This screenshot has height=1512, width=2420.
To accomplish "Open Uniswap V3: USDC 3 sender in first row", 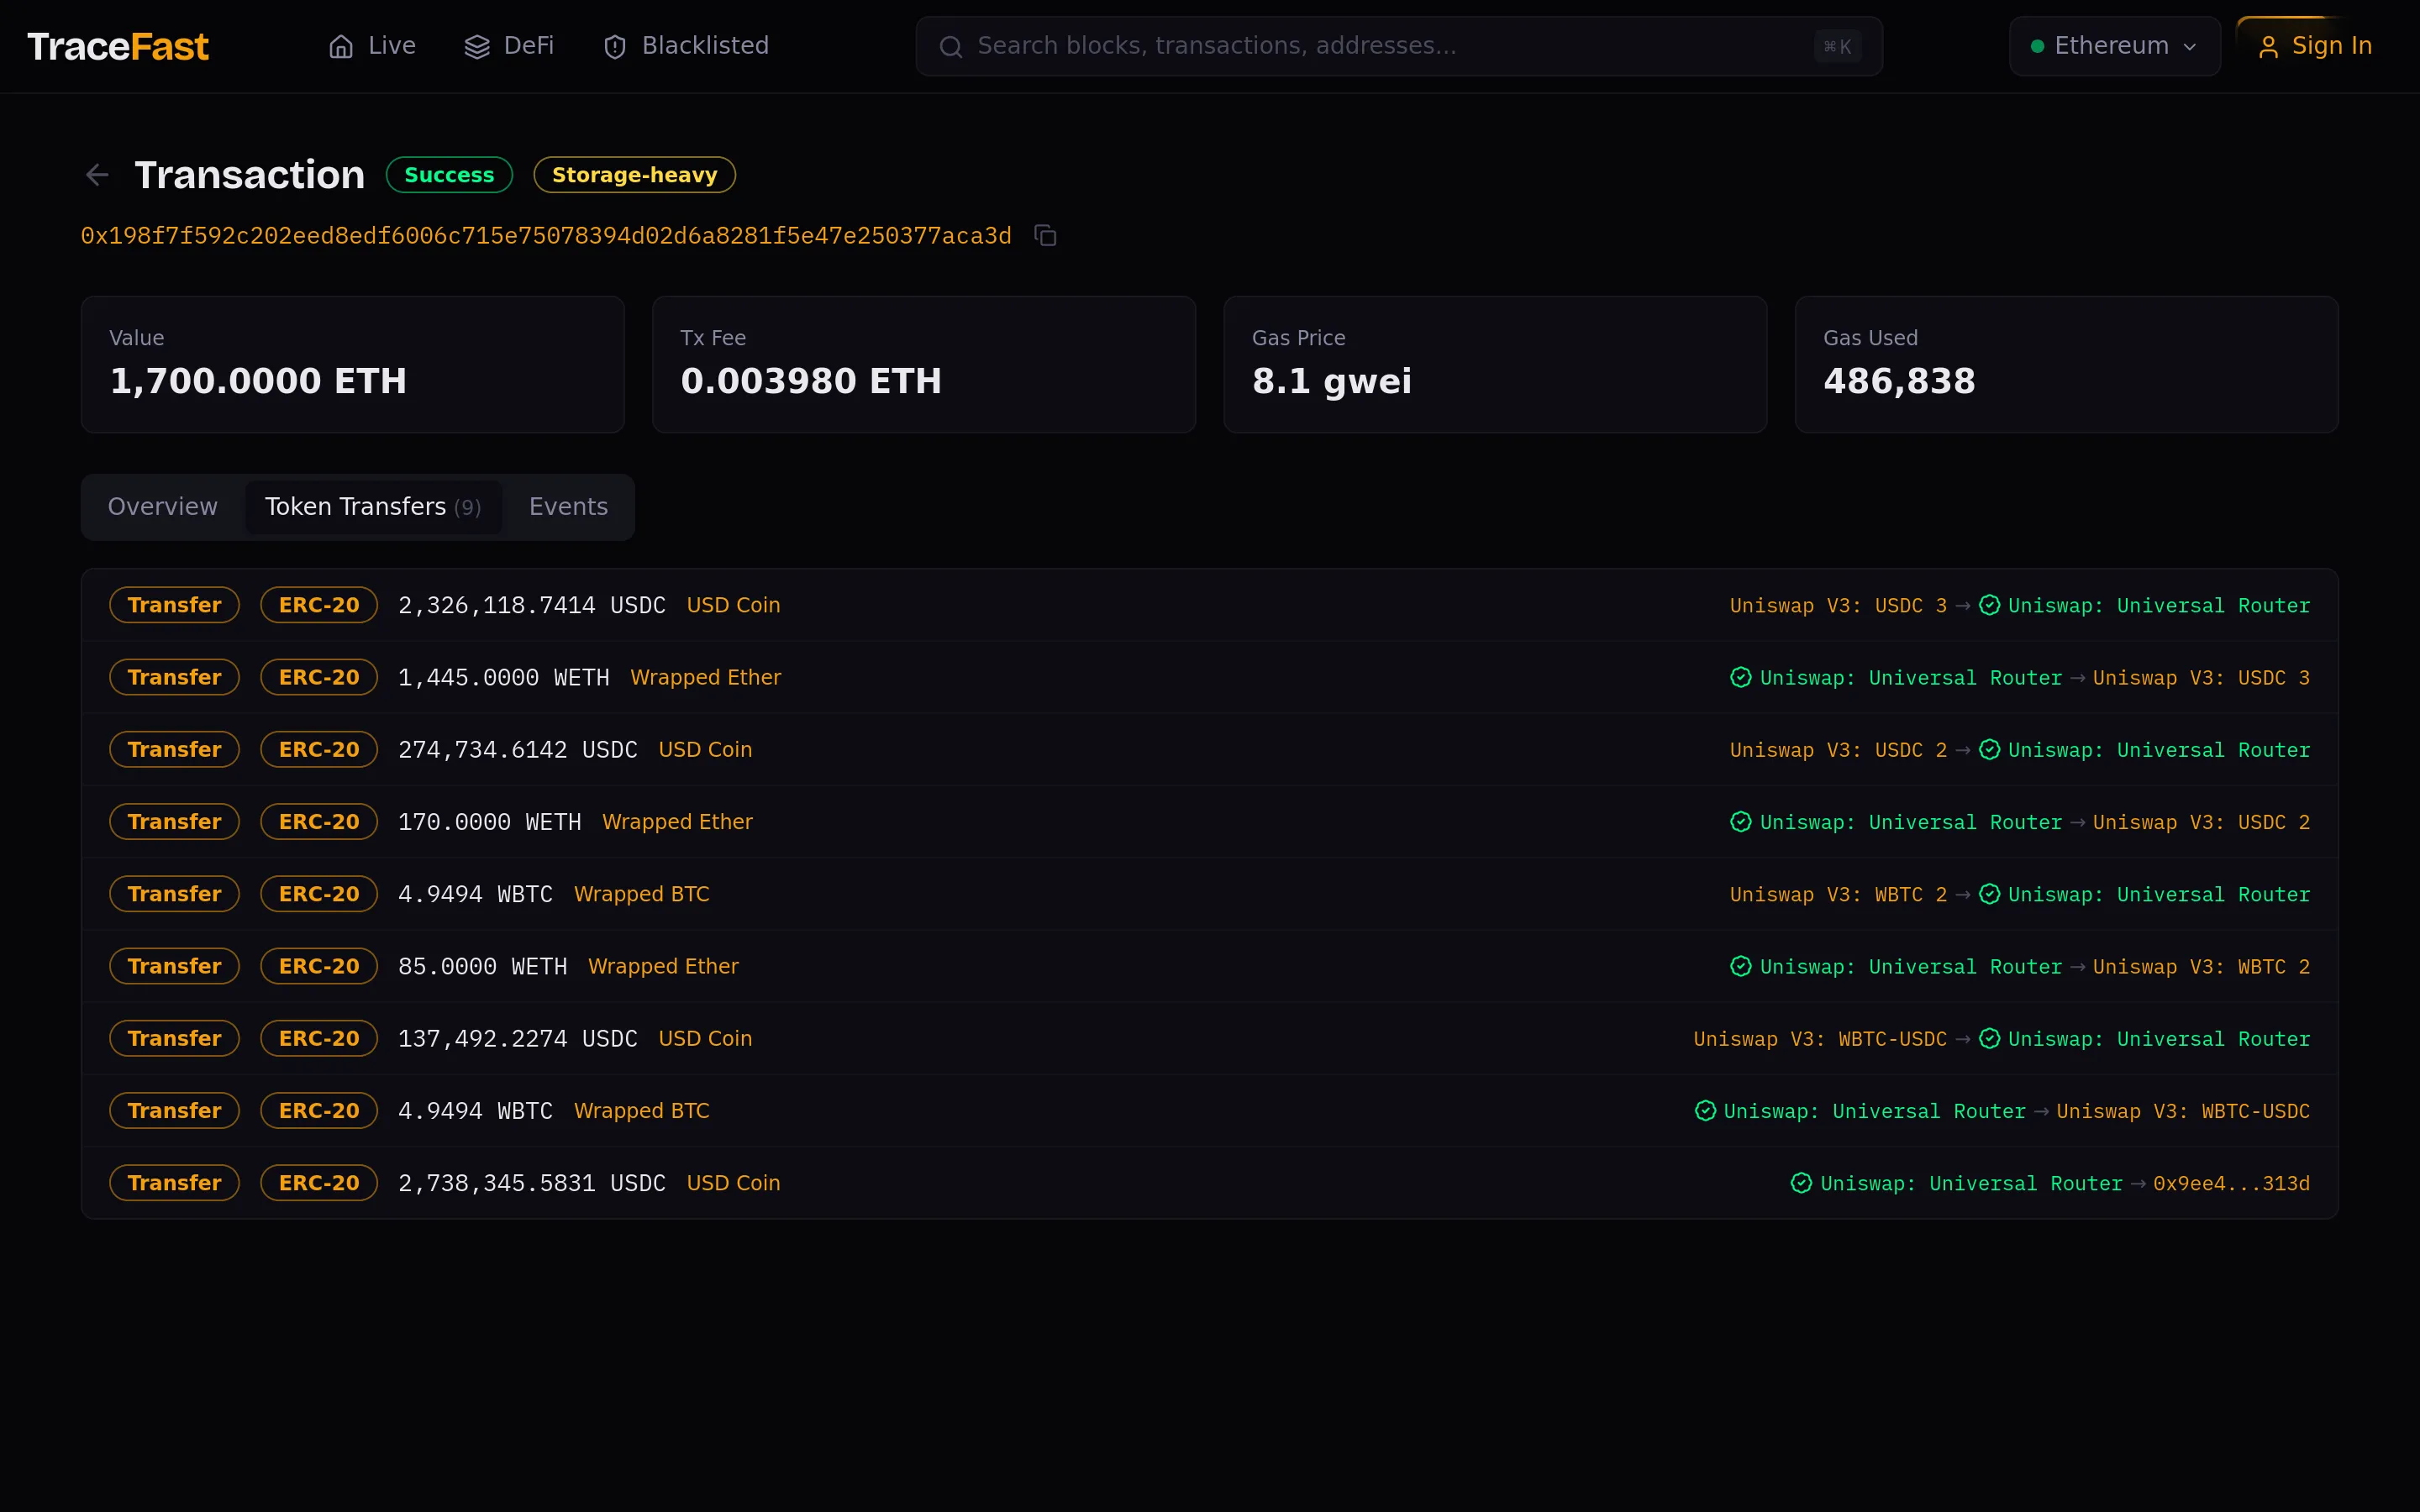I will point(1838,605).
